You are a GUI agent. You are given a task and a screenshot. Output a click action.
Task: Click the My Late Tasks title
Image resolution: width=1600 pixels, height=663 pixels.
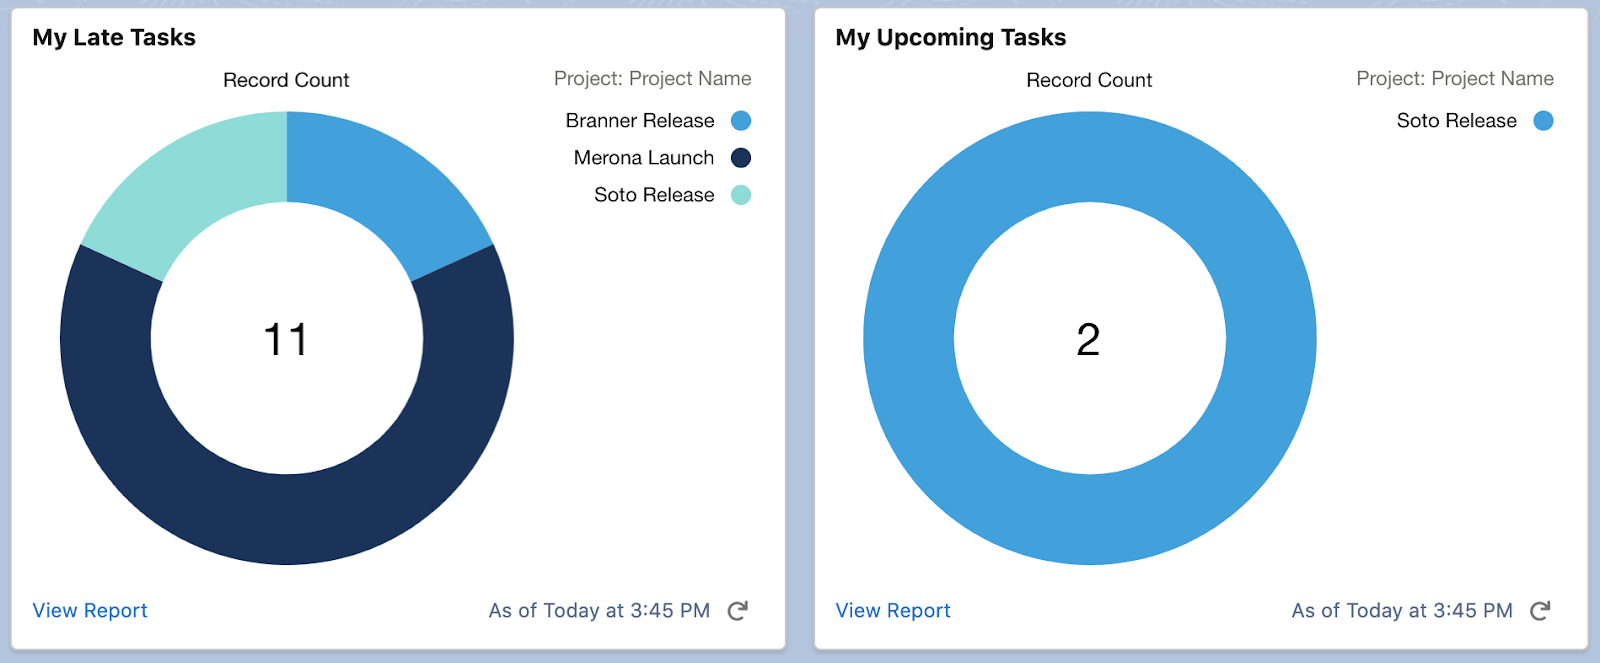114,38
